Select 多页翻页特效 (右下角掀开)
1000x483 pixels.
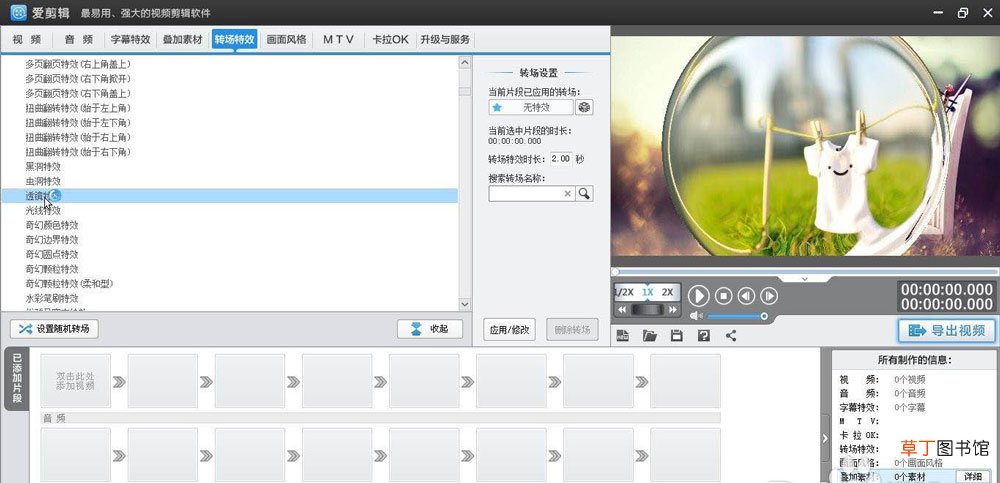(78, 78)
